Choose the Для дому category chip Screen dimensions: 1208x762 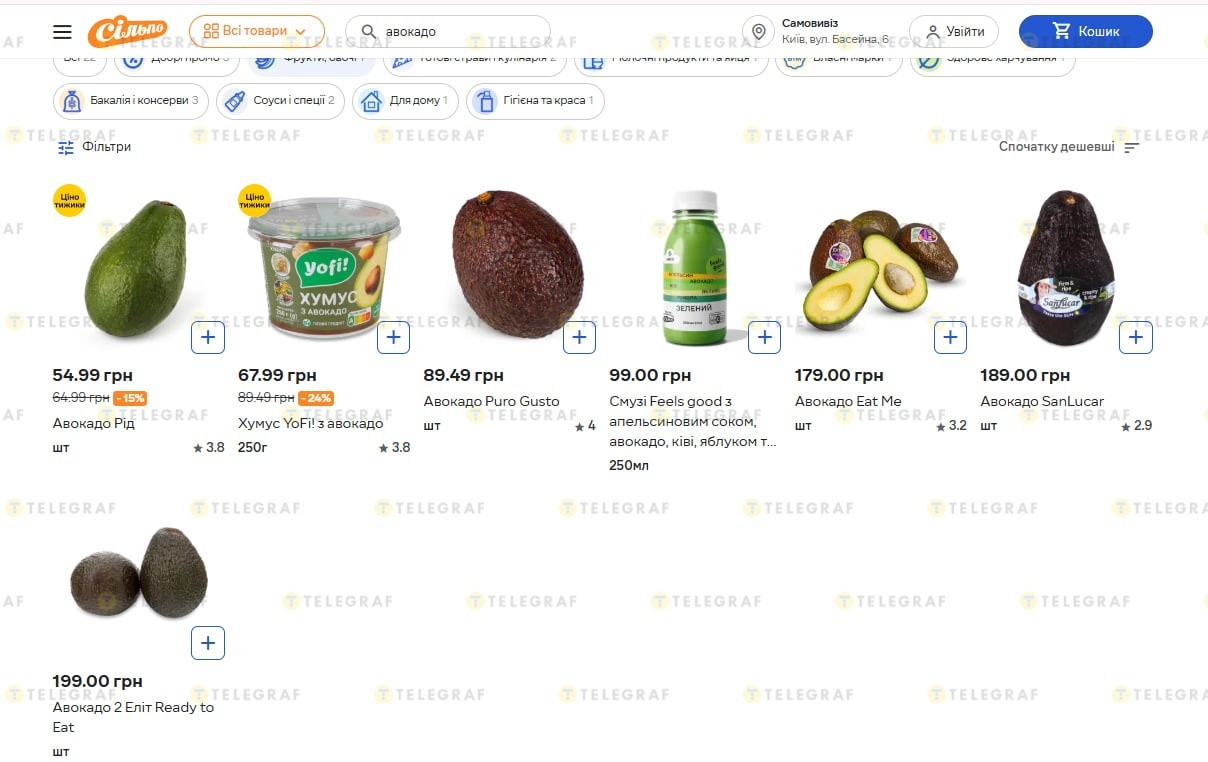point(406,101)
